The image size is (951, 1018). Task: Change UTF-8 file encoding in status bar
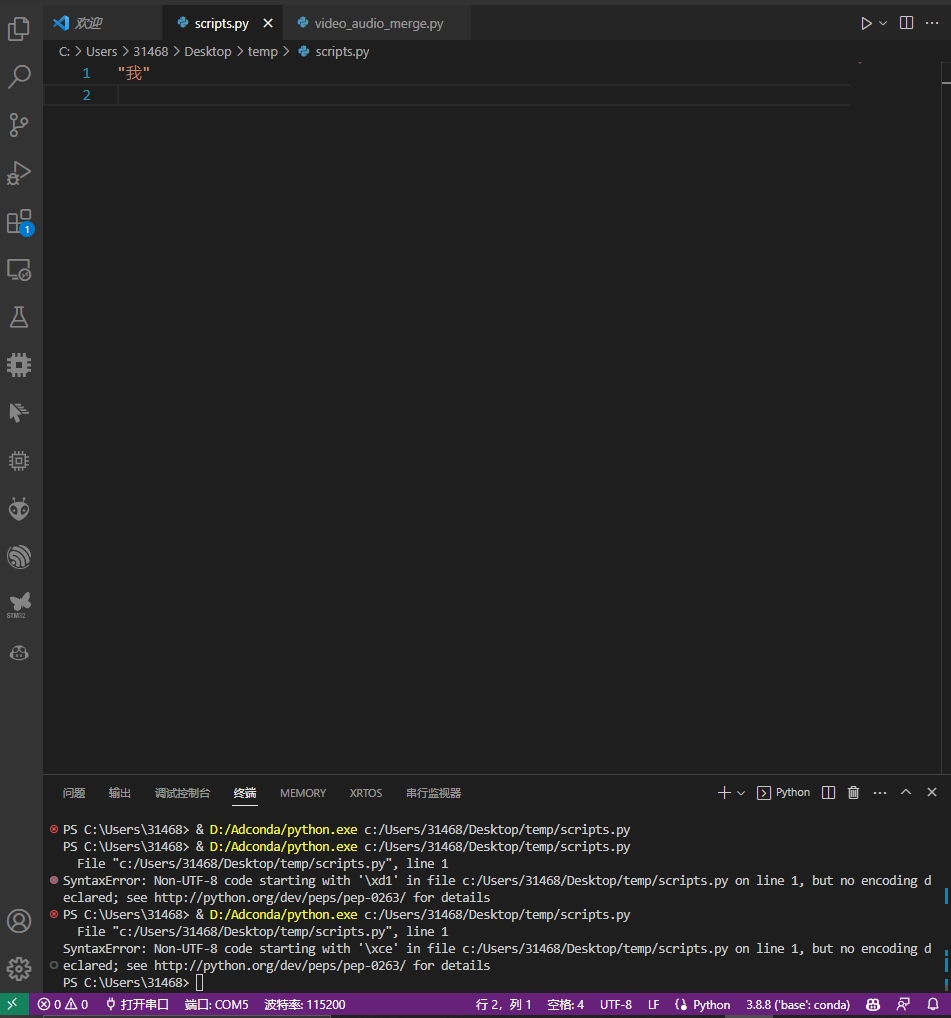(x=615, y=1004)
